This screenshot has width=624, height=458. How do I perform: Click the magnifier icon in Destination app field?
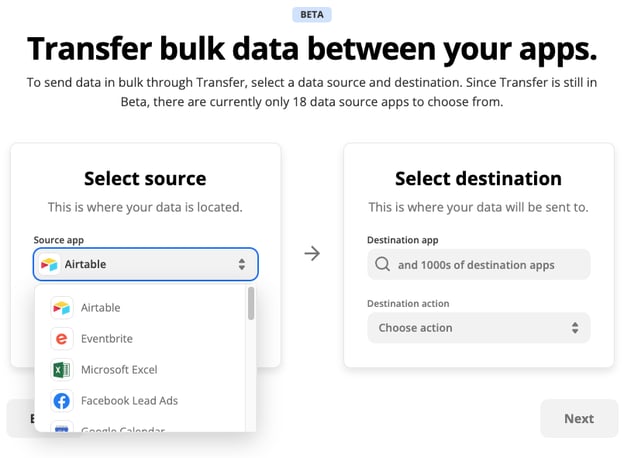(382, 265)
